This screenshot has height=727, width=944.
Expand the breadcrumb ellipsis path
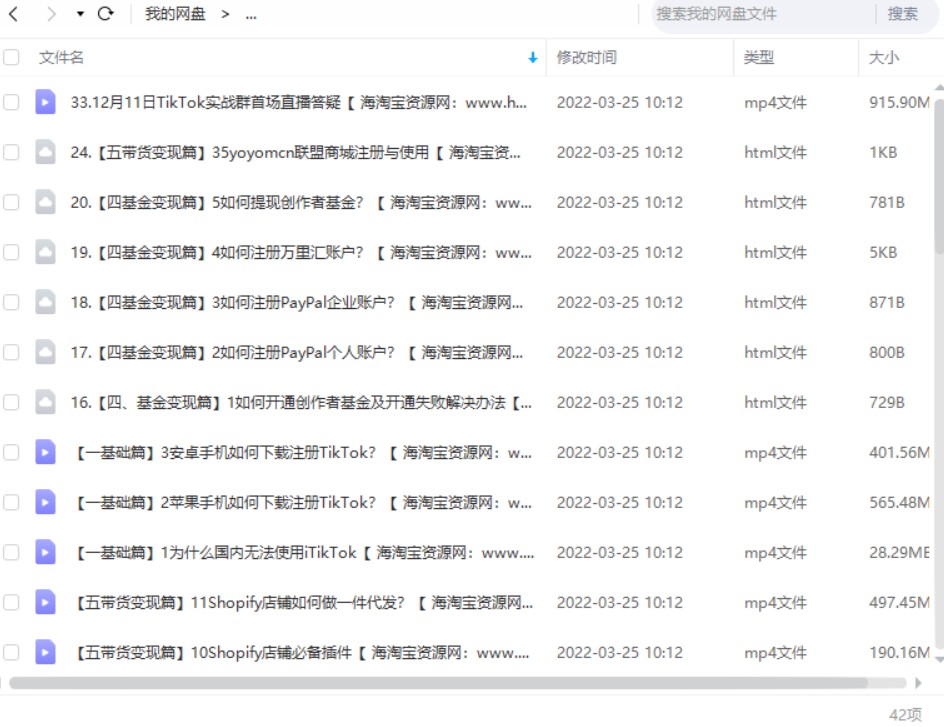[x=251, y=15]
